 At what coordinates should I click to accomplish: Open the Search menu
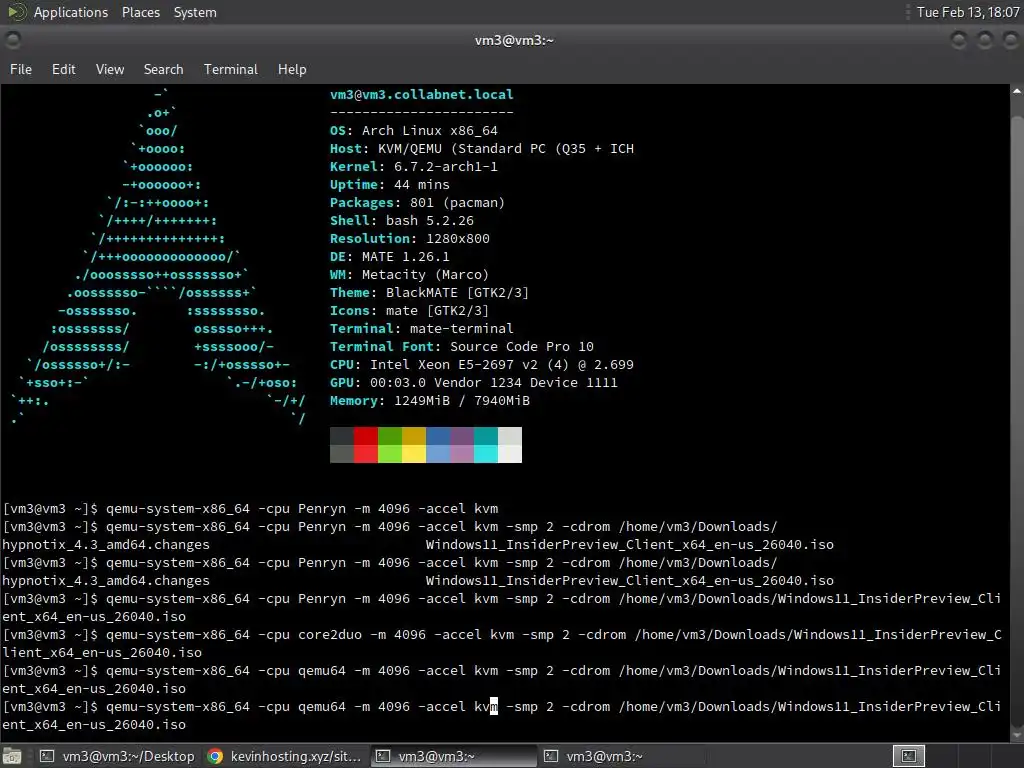point(163,69)
